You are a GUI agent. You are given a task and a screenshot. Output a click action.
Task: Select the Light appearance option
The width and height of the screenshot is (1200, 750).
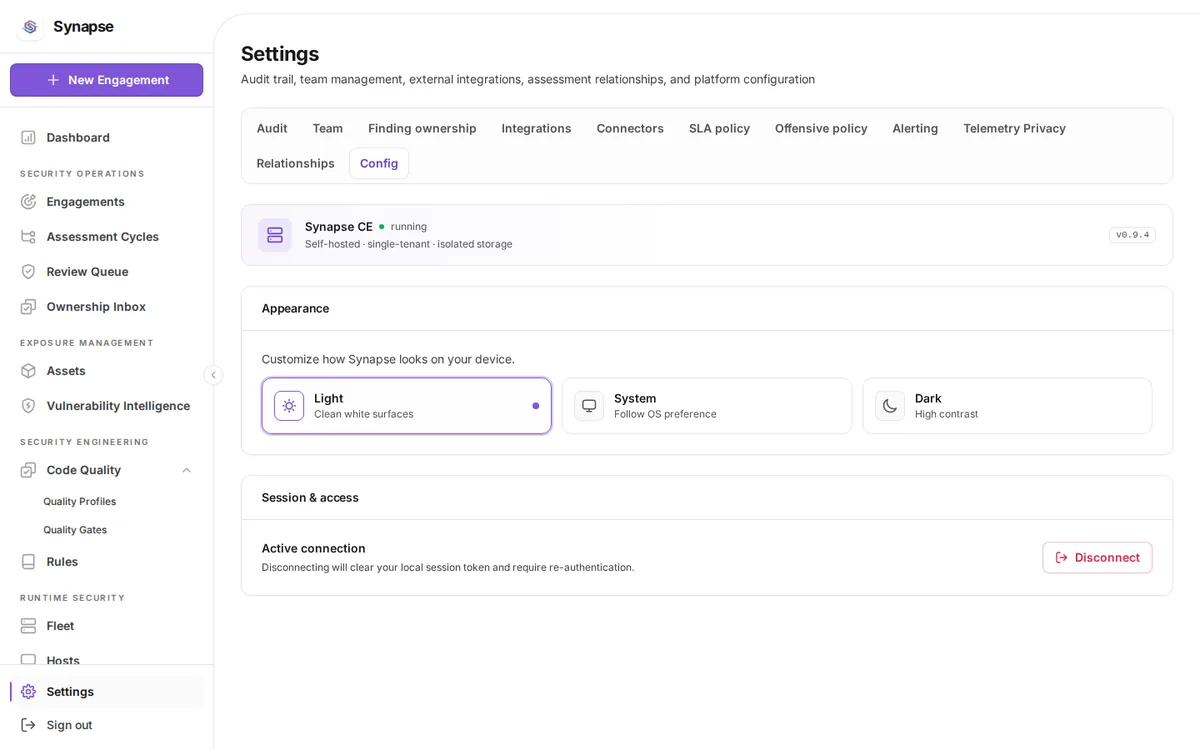tap(407, 405)
